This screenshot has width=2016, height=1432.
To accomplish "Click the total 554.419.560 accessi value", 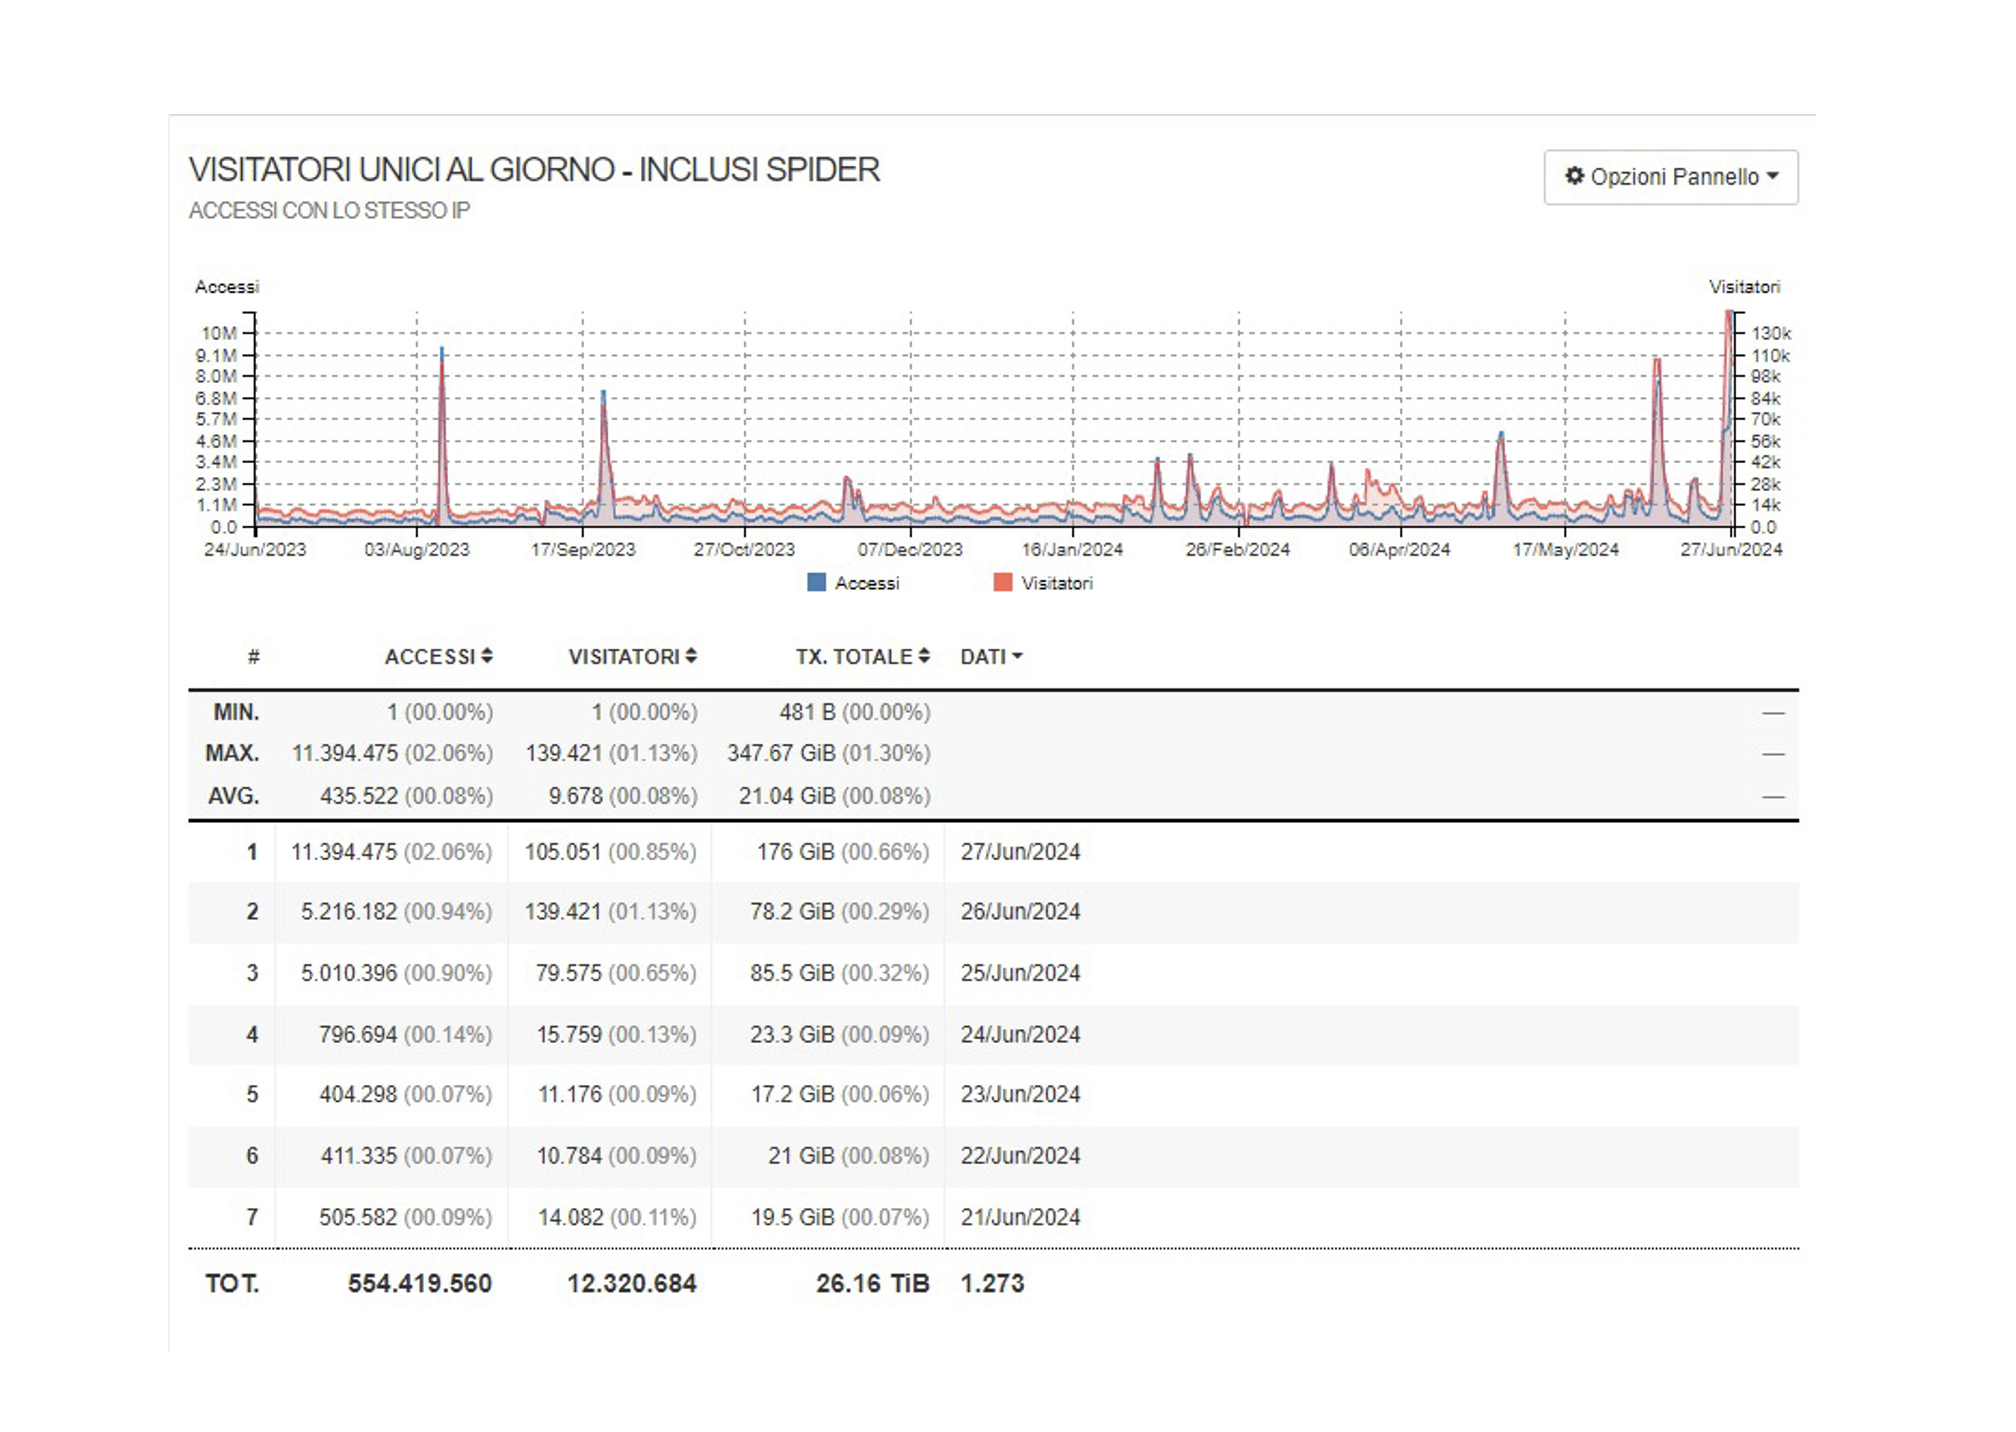I will click(419, 1284).
